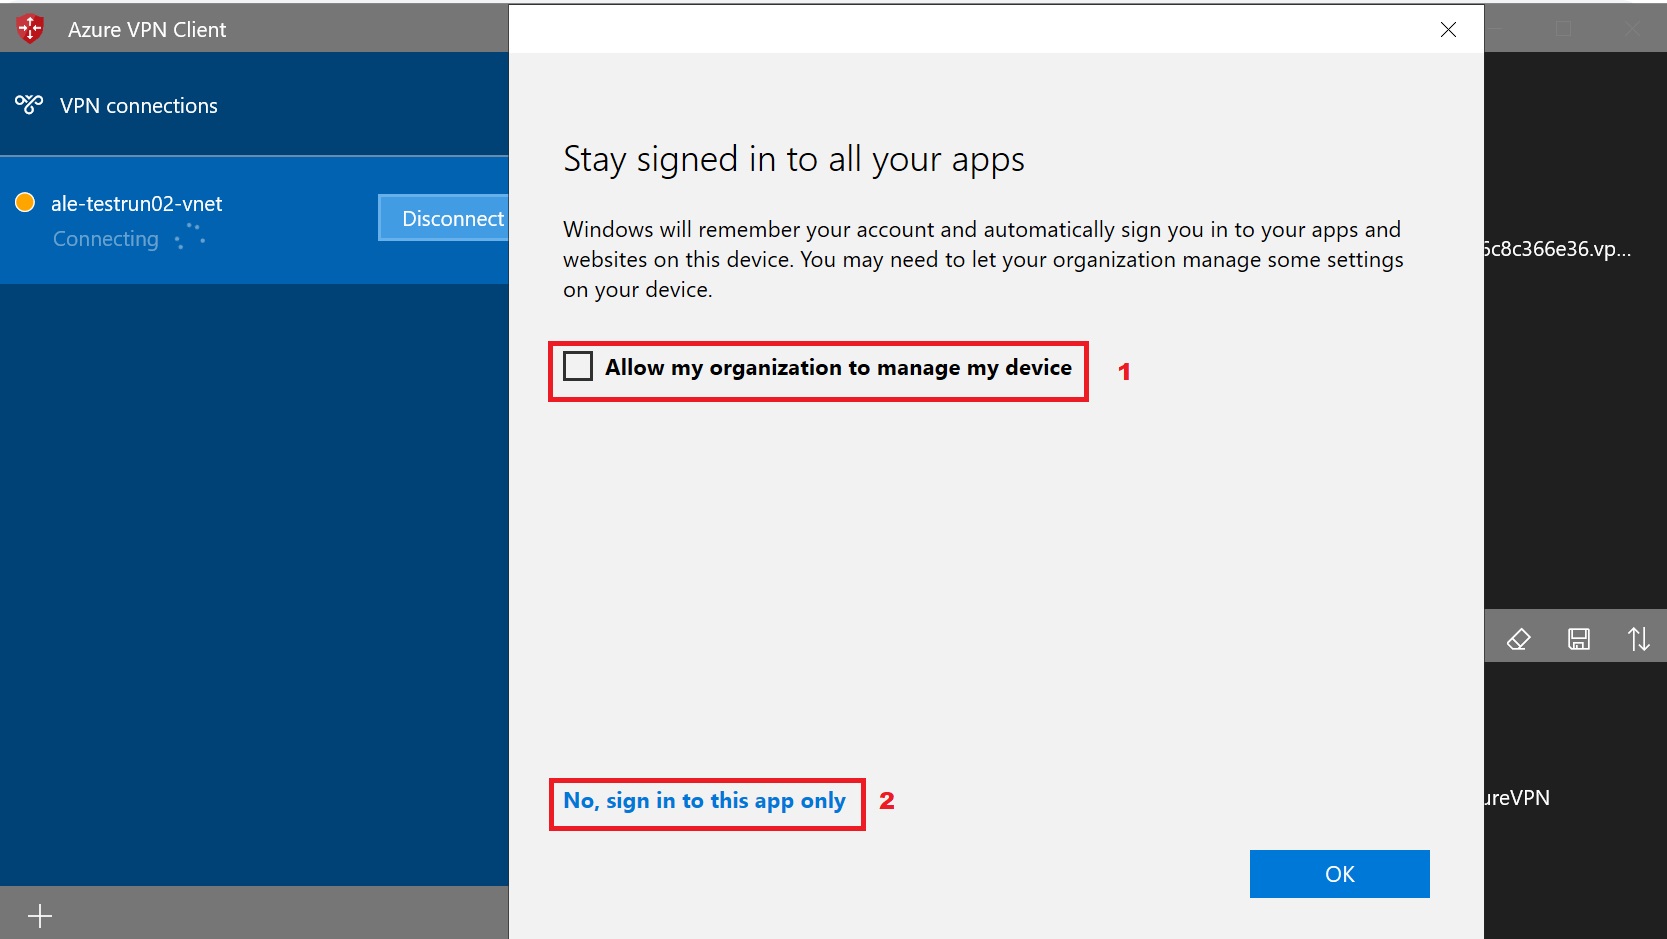Screen dimensions: 1667x939
Task: Click the up-down arrows sort icon
Action: (x=1638, y=639)
